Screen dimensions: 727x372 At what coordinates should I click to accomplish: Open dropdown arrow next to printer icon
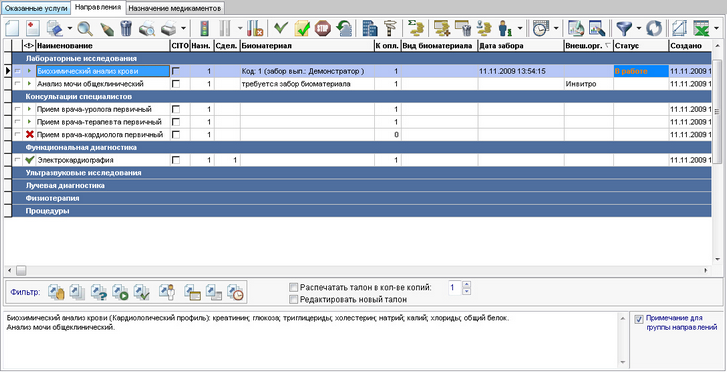point(184,29)
